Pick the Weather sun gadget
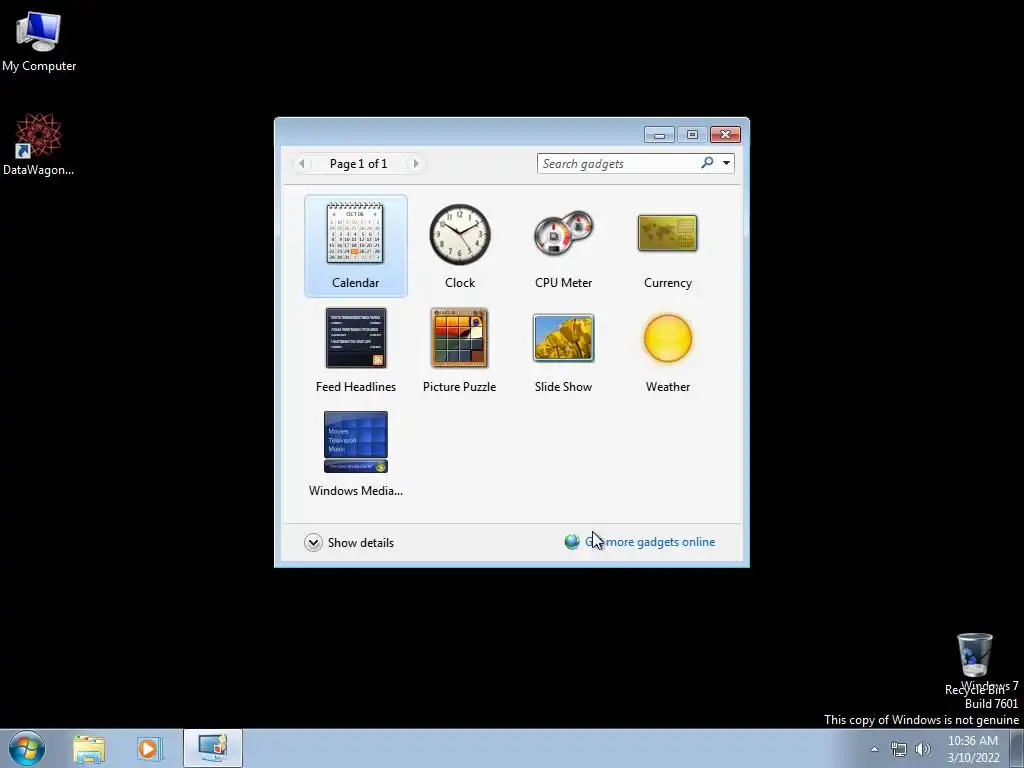The image size is (1024, 768). [667, 338]
